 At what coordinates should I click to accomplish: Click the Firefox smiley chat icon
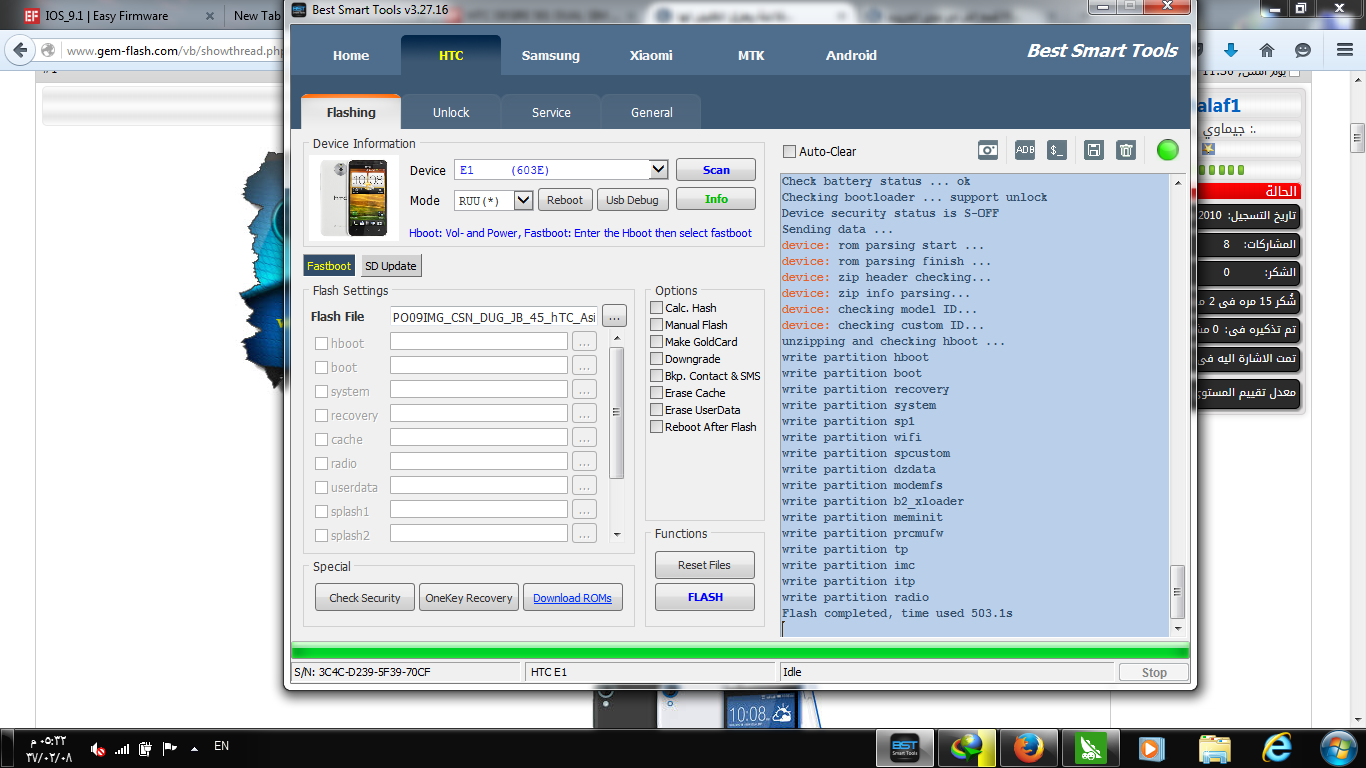pyautogui.click(x=1303, y=50)
